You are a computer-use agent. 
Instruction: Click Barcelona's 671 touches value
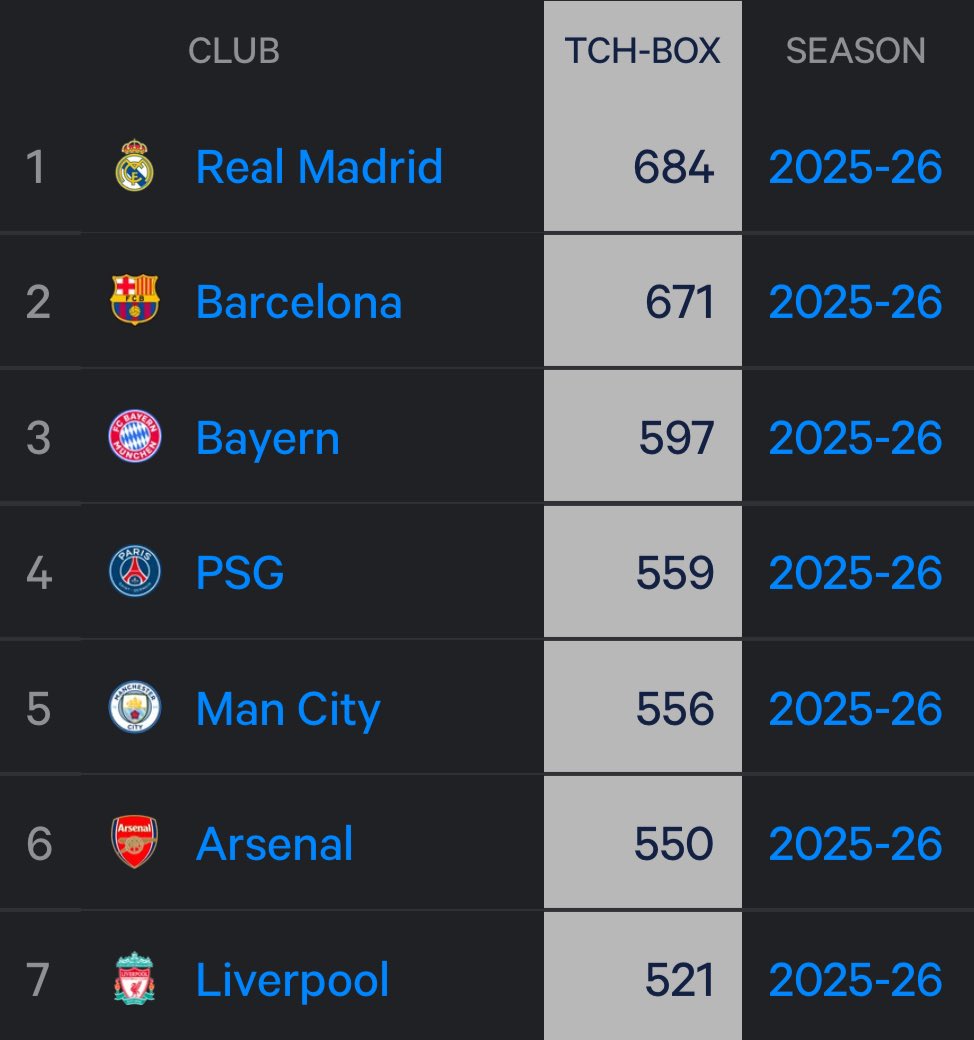pos(680,302)
